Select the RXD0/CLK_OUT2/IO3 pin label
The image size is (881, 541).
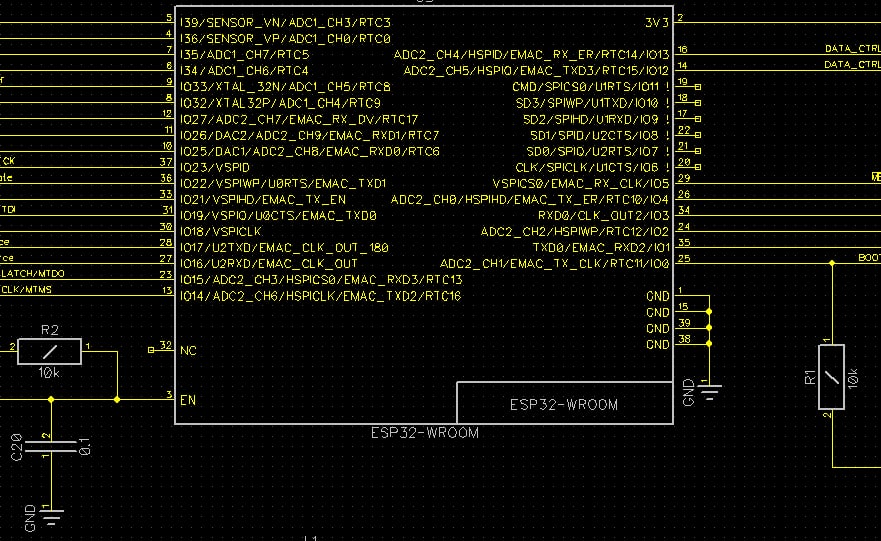(603, 216)
